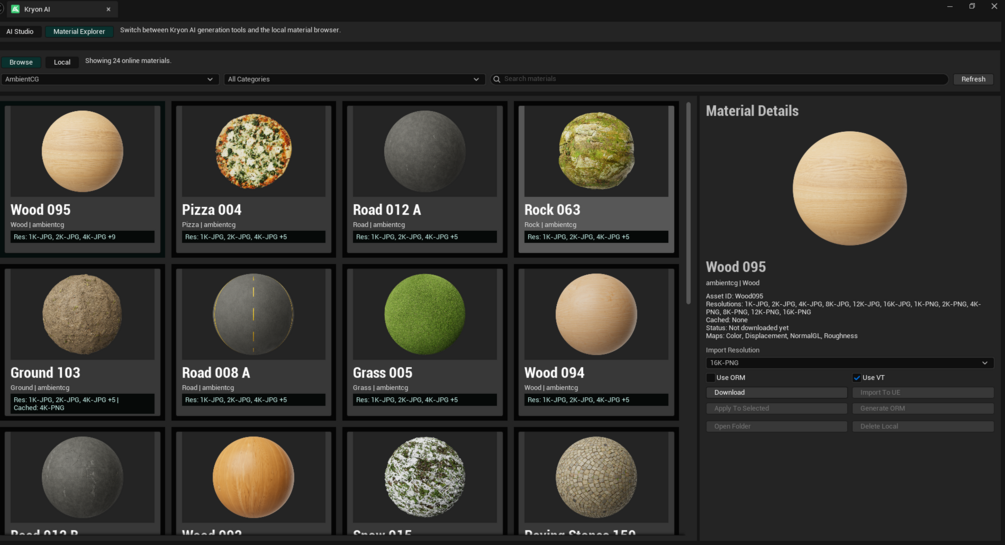The image size is (1005, 545).
Task: Click 'Res: 1K-JPG, 2K-JPG, 4K-JPG +9' on Wood 095
Action: click(x=64, y=237)
